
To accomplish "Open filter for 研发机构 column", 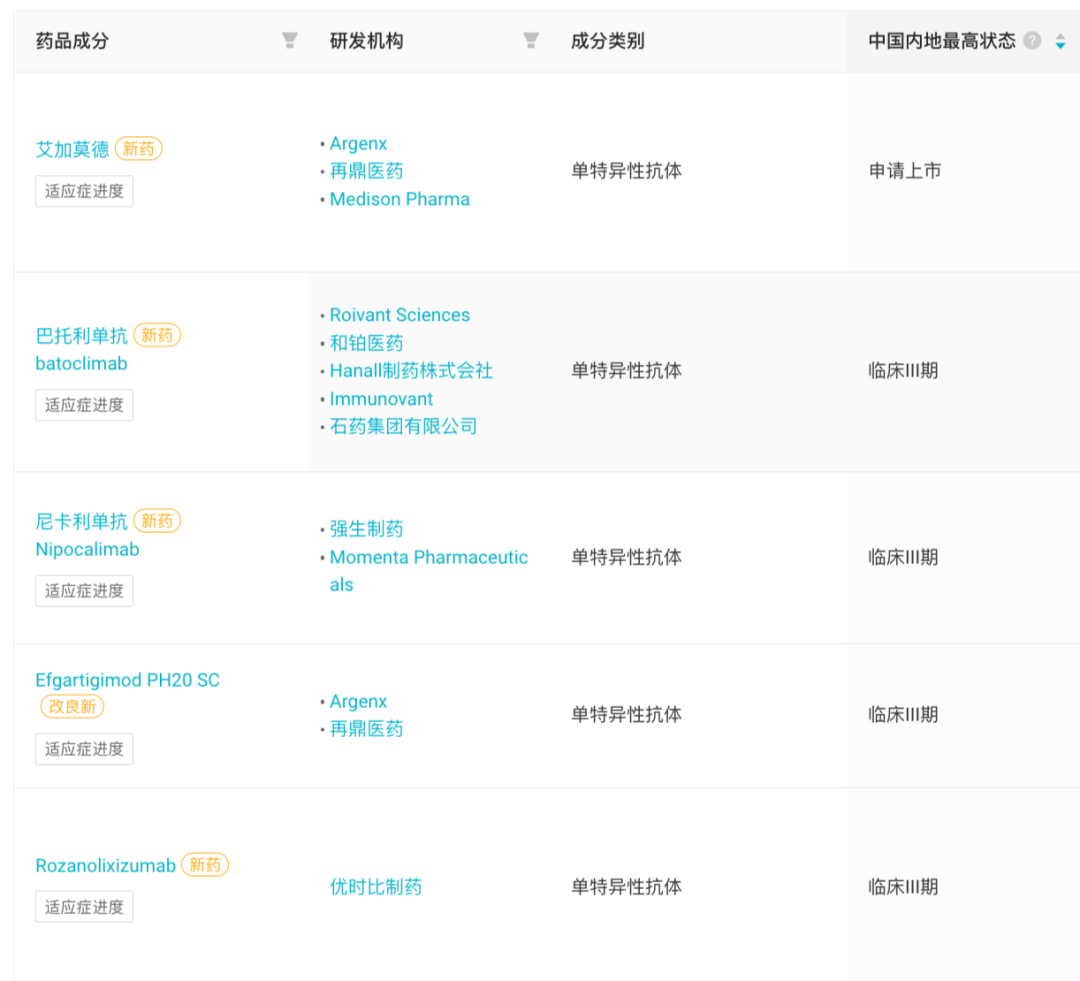I will (x=531, y=41).
